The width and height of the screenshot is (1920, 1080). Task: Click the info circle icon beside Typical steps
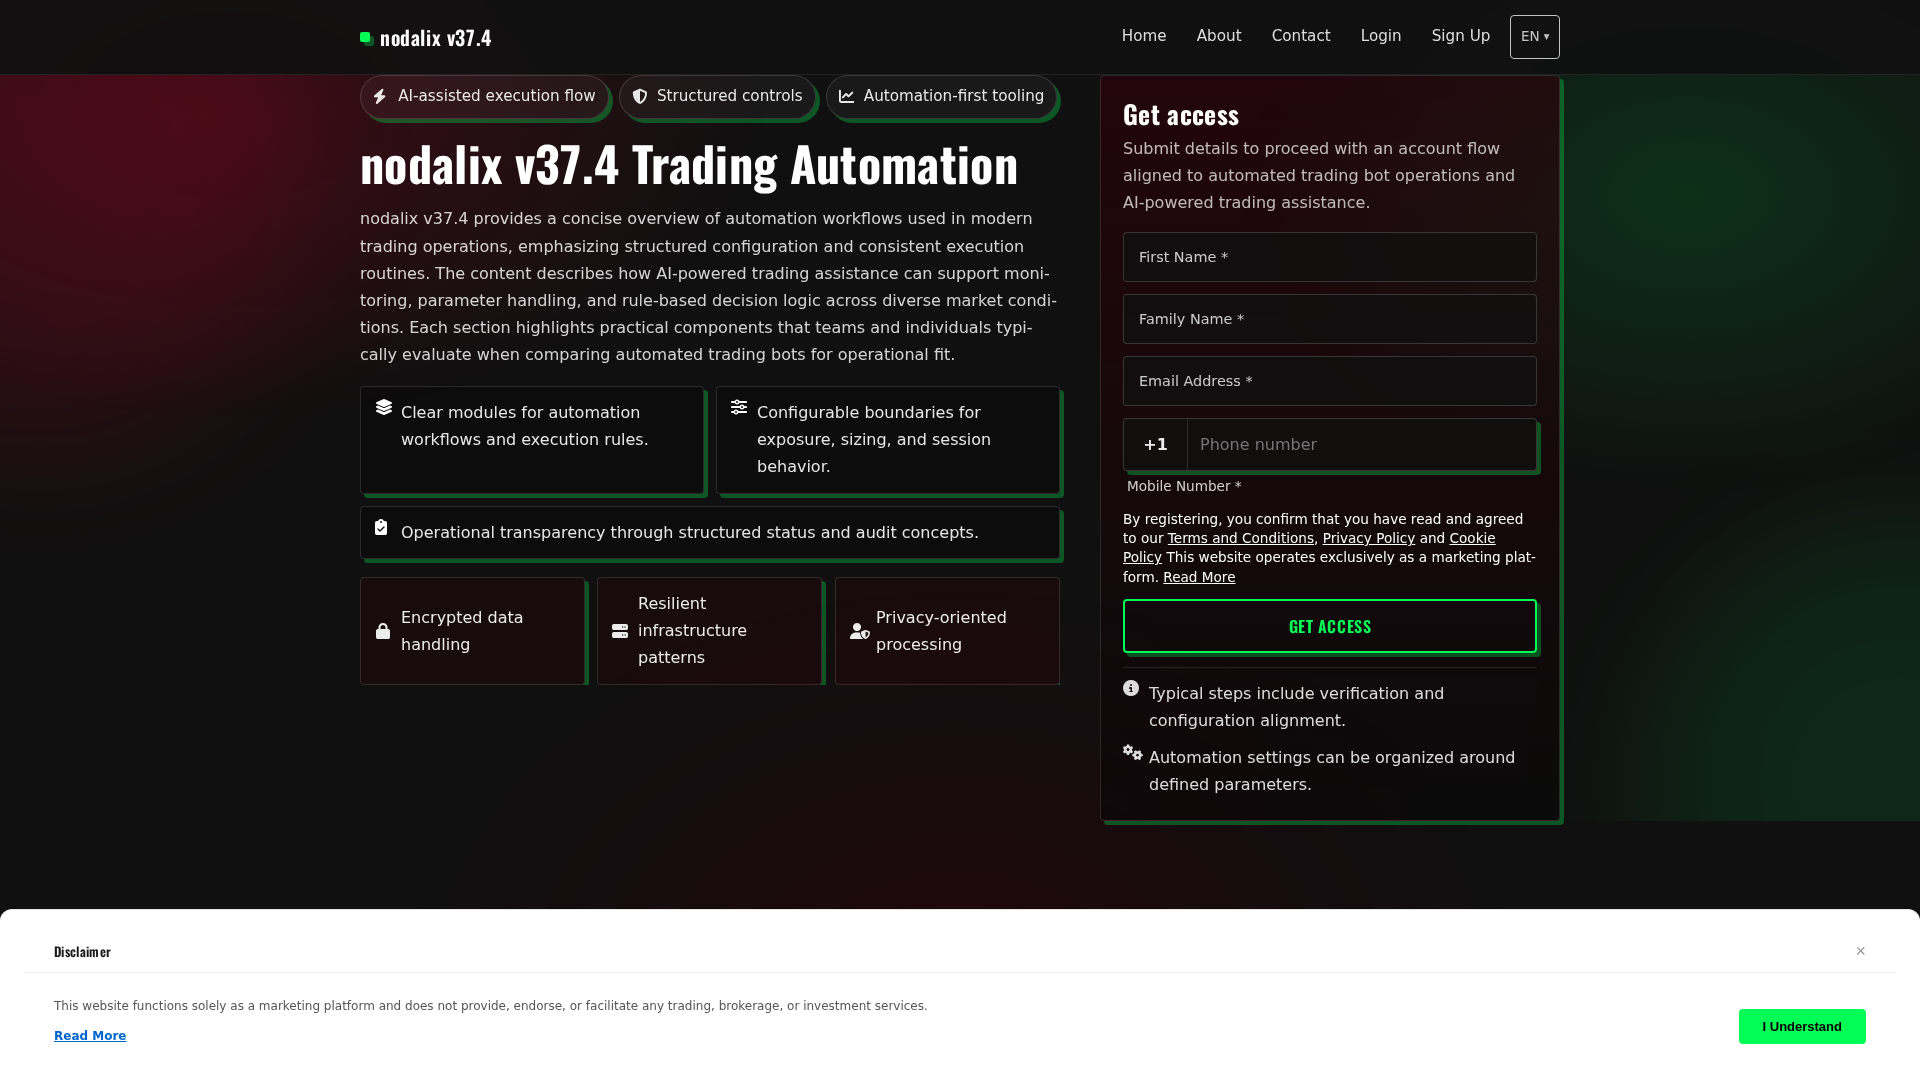(x=1131, y=688)
